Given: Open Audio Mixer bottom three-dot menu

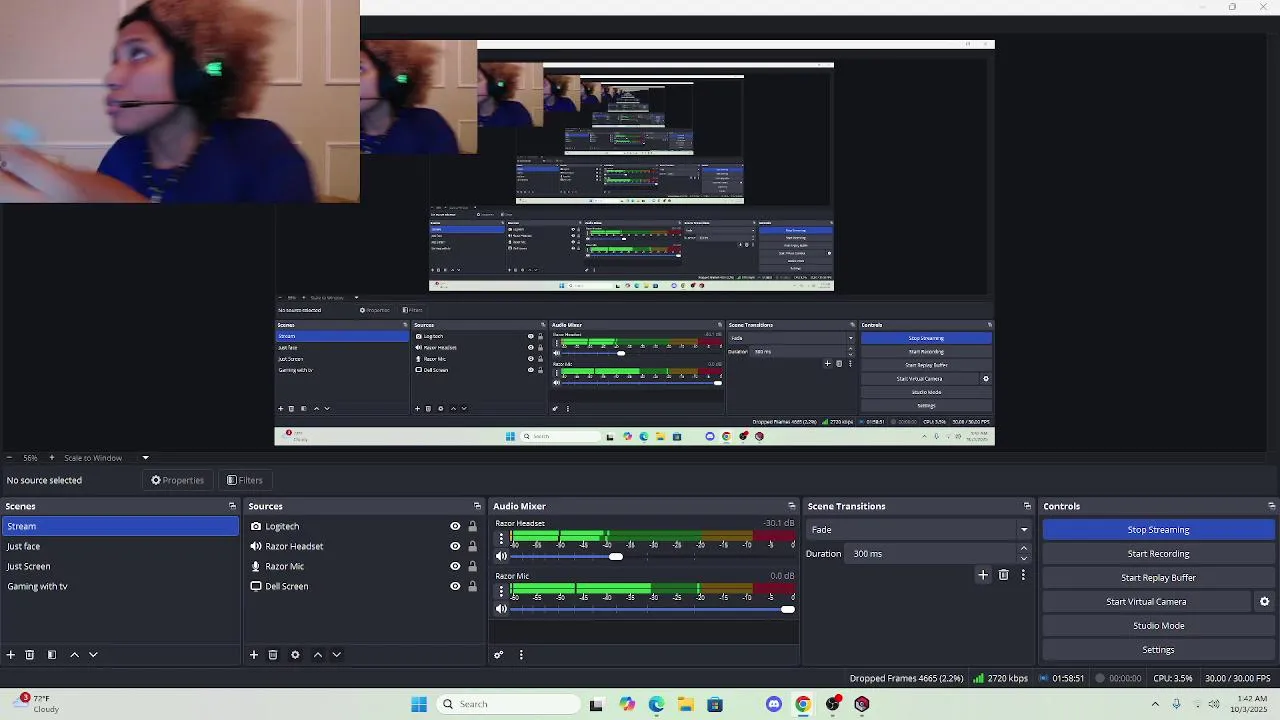Looking at the screenshot, I should tap(521, 655).
